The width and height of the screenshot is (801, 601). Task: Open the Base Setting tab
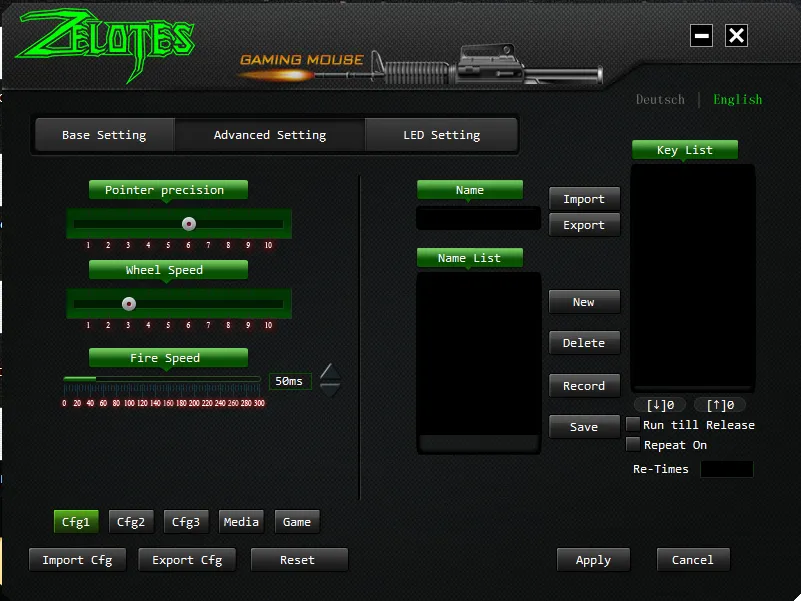104,135
